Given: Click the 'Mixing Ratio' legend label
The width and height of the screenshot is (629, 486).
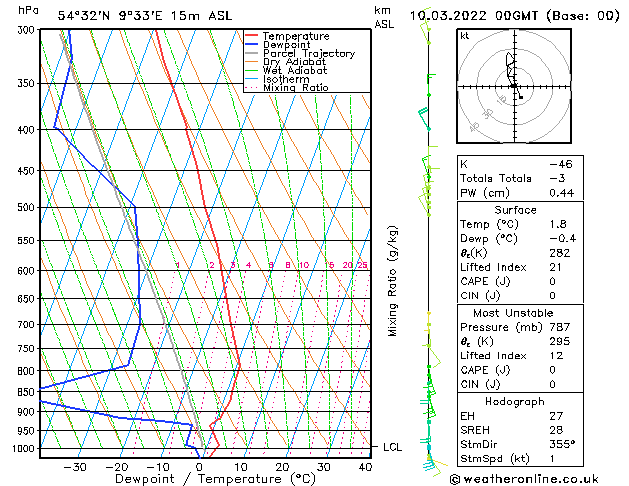Looking at the screenshot, I should click(x=296, y=87).
